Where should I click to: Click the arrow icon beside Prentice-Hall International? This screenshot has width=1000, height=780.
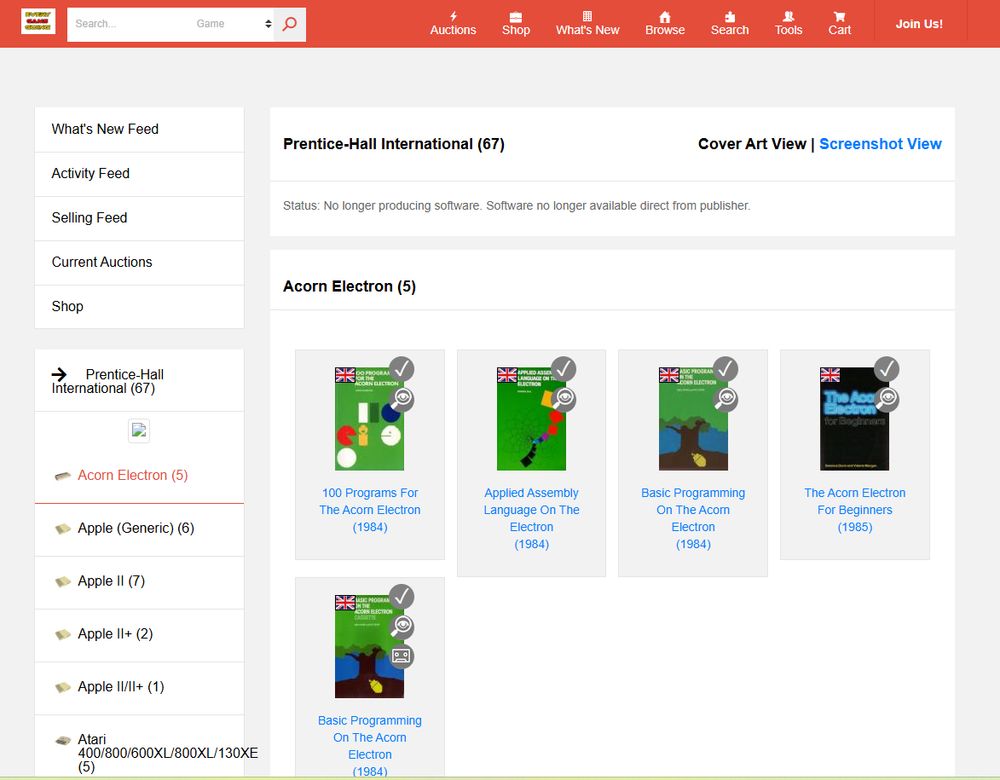coord(59,374)
